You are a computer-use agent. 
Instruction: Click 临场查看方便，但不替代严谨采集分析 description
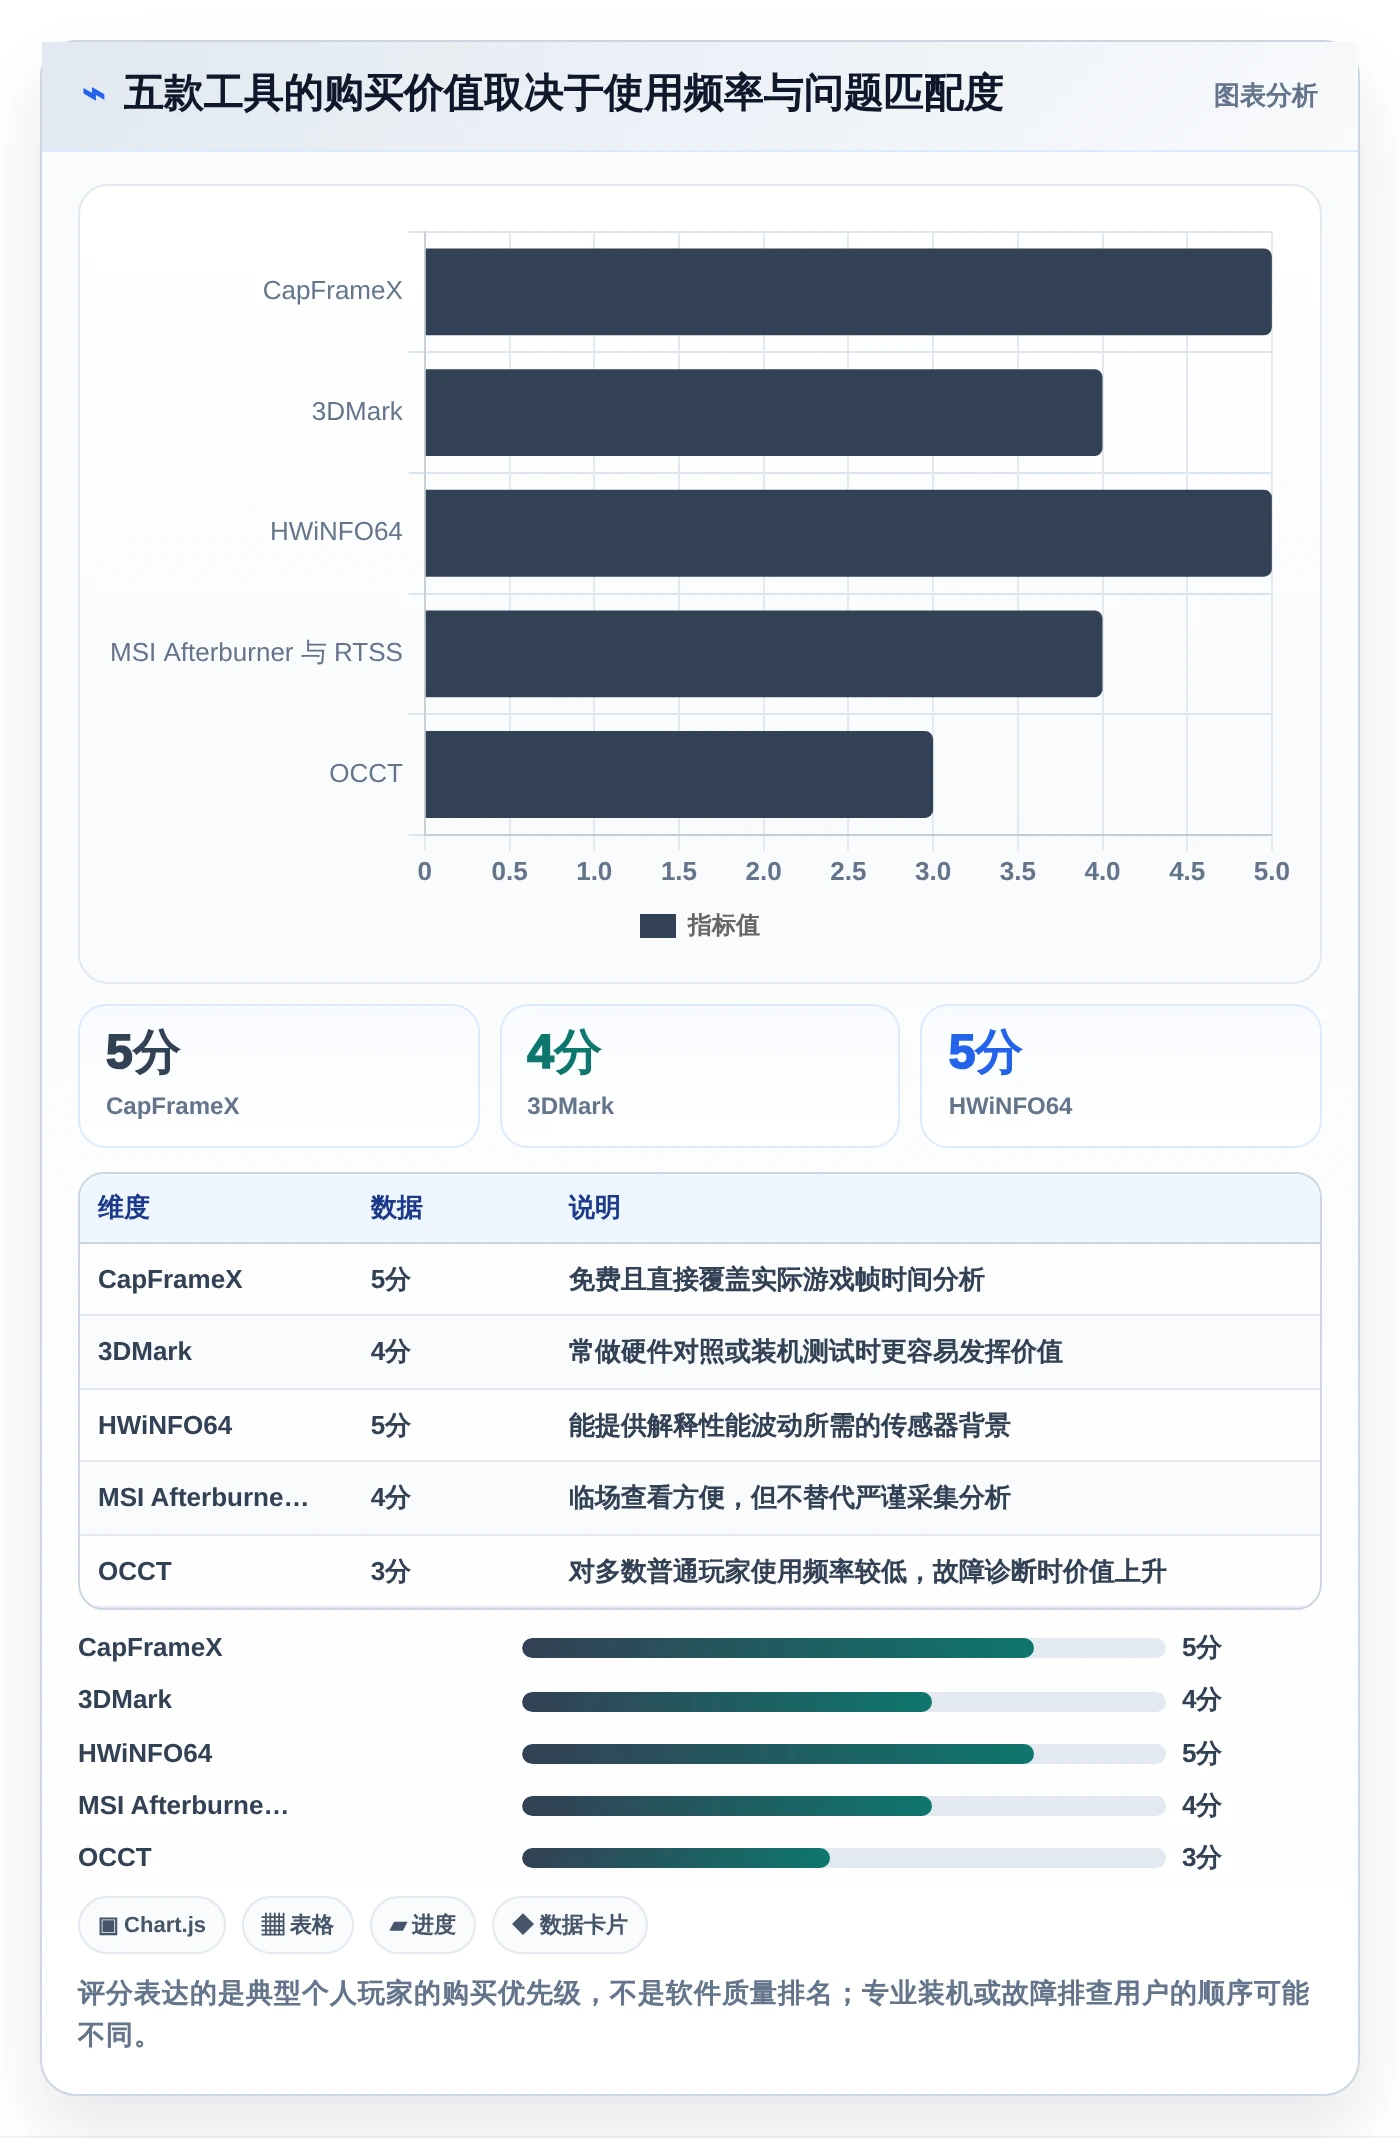point(789,1498)
